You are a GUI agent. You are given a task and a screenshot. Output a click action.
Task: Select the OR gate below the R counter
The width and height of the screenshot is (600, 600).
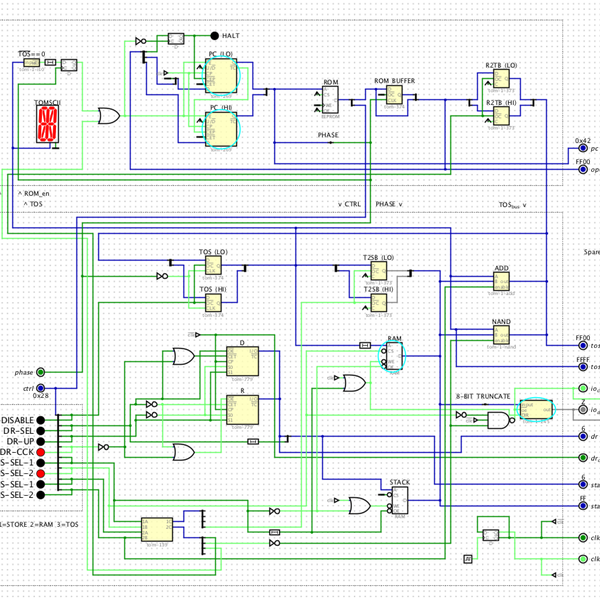[184, 452]
